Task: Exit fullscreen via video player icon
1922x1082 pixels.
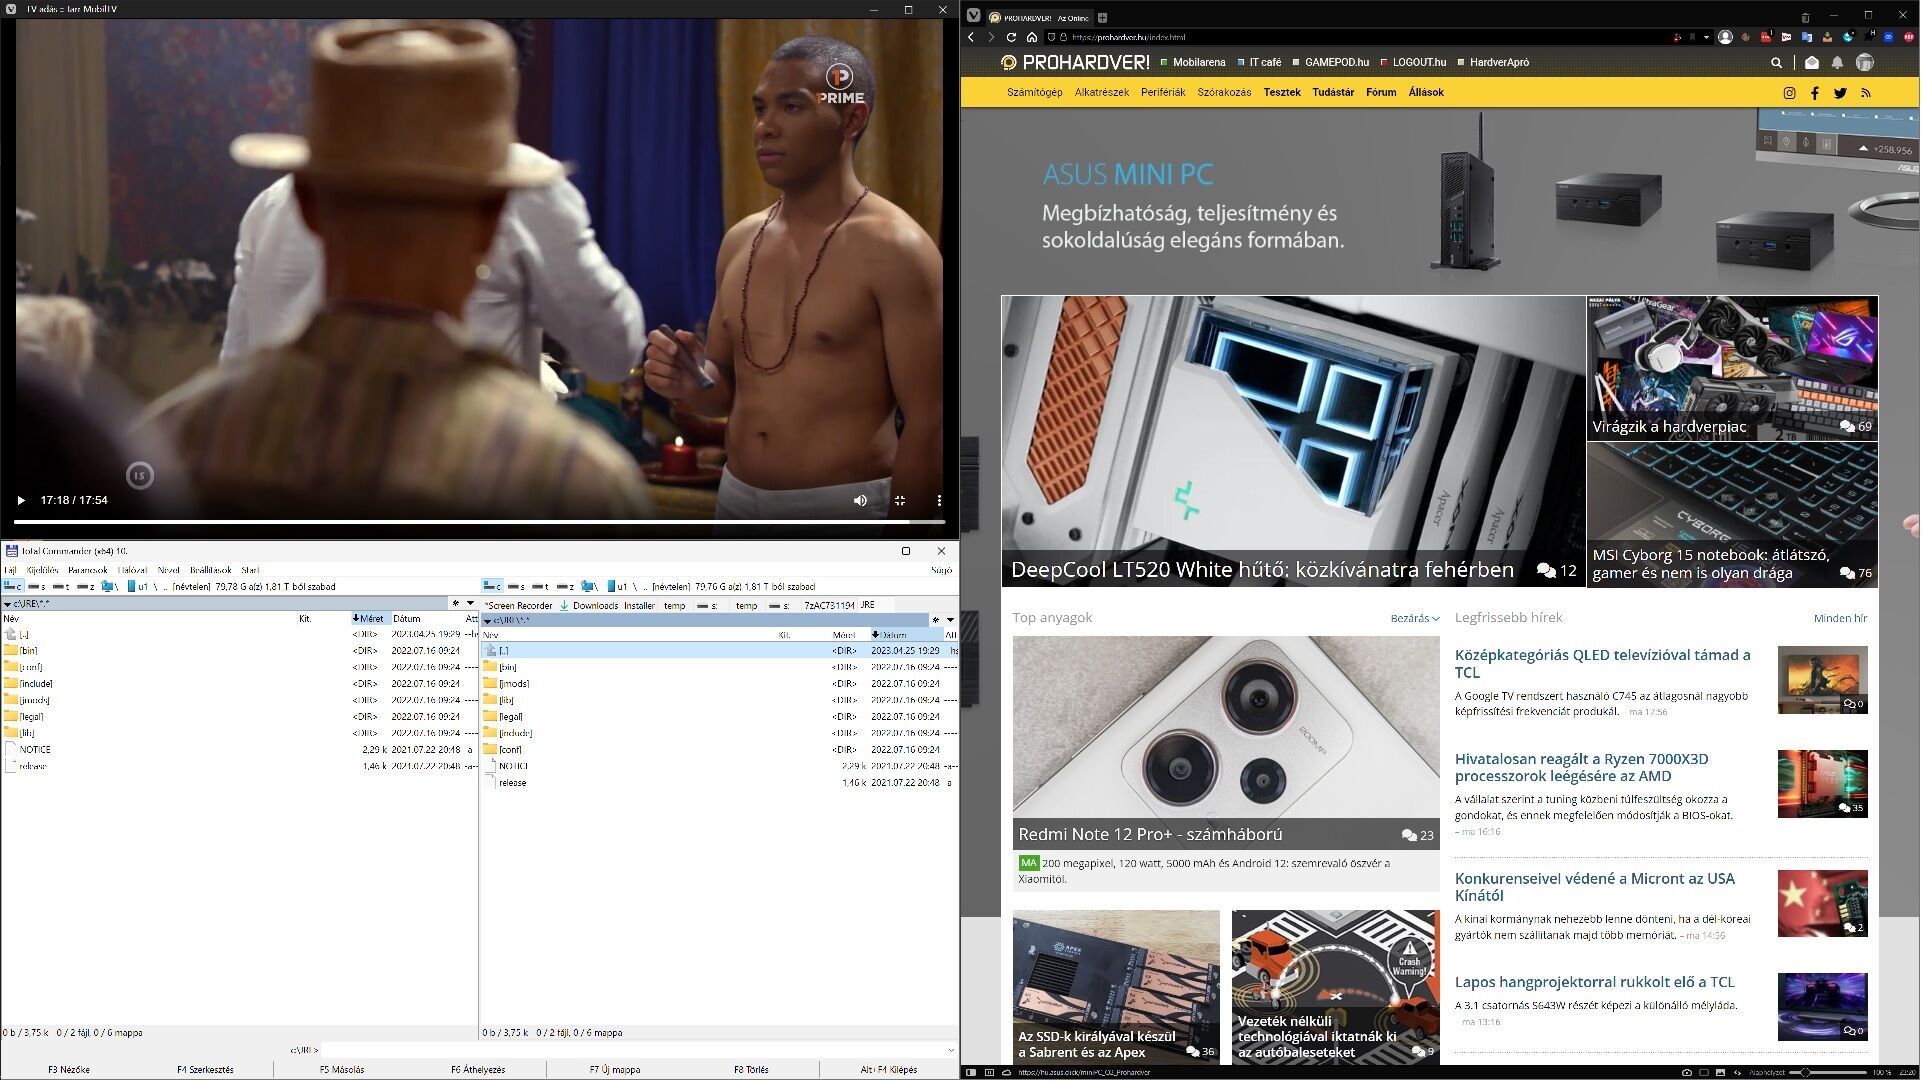Action: [900, 501]
